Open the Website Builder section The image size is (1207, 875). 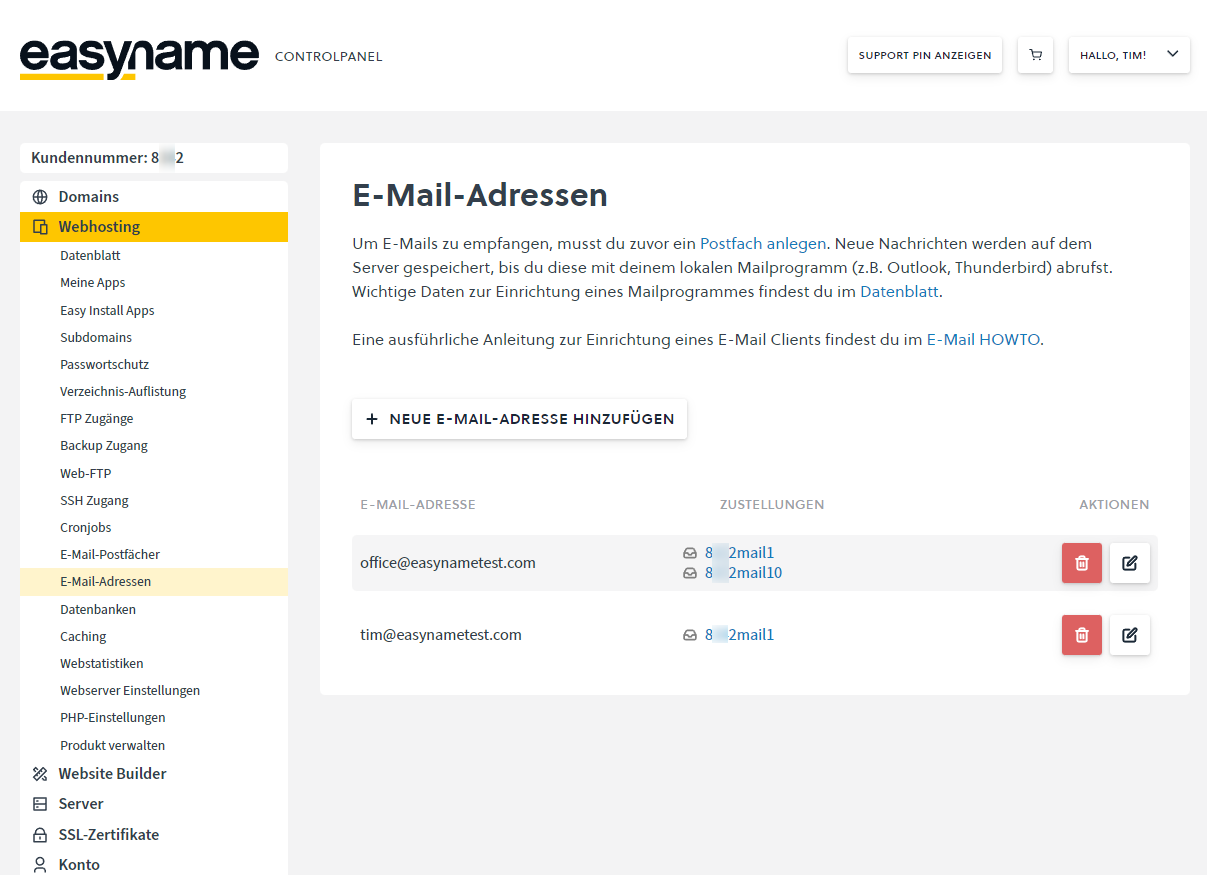click(112, 774)
